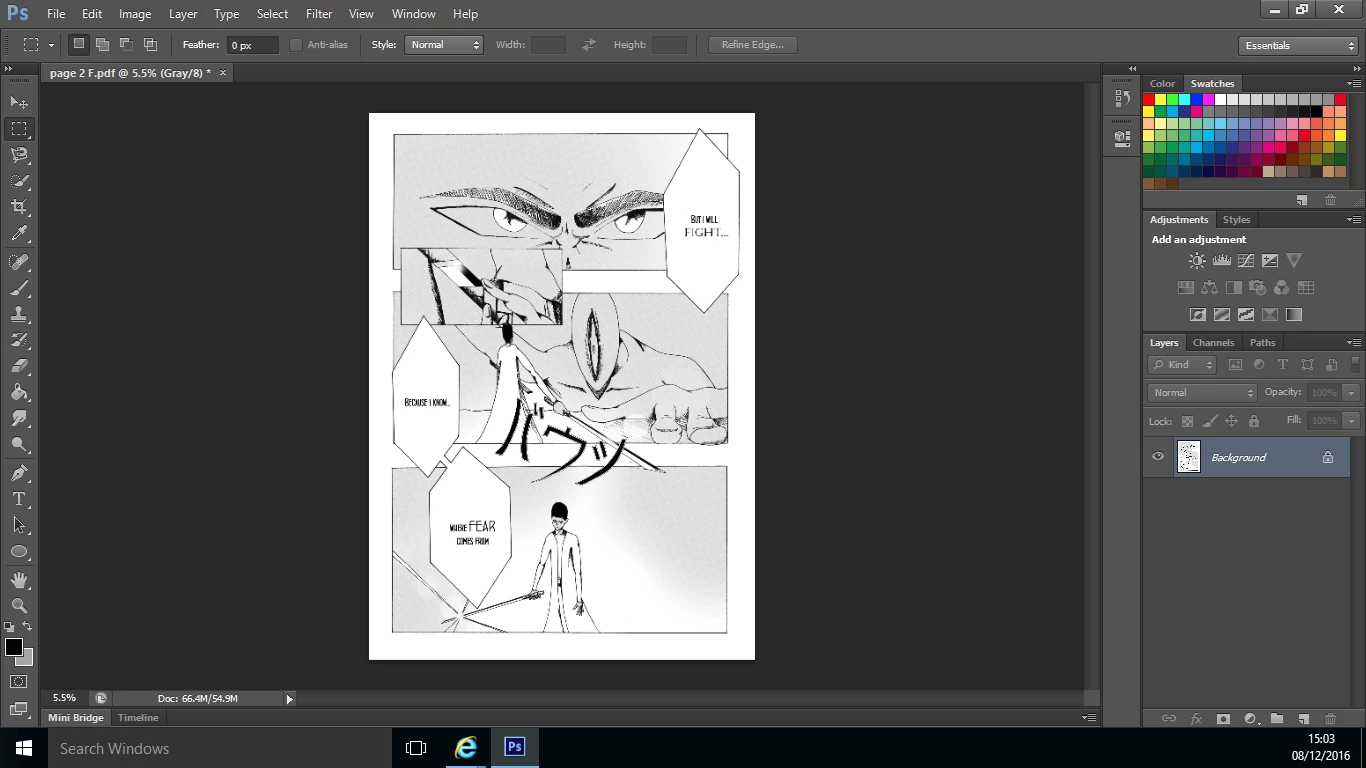The image size is (1366, 768).
Task: Click the Windows Start button
Action: coord(24,748)
